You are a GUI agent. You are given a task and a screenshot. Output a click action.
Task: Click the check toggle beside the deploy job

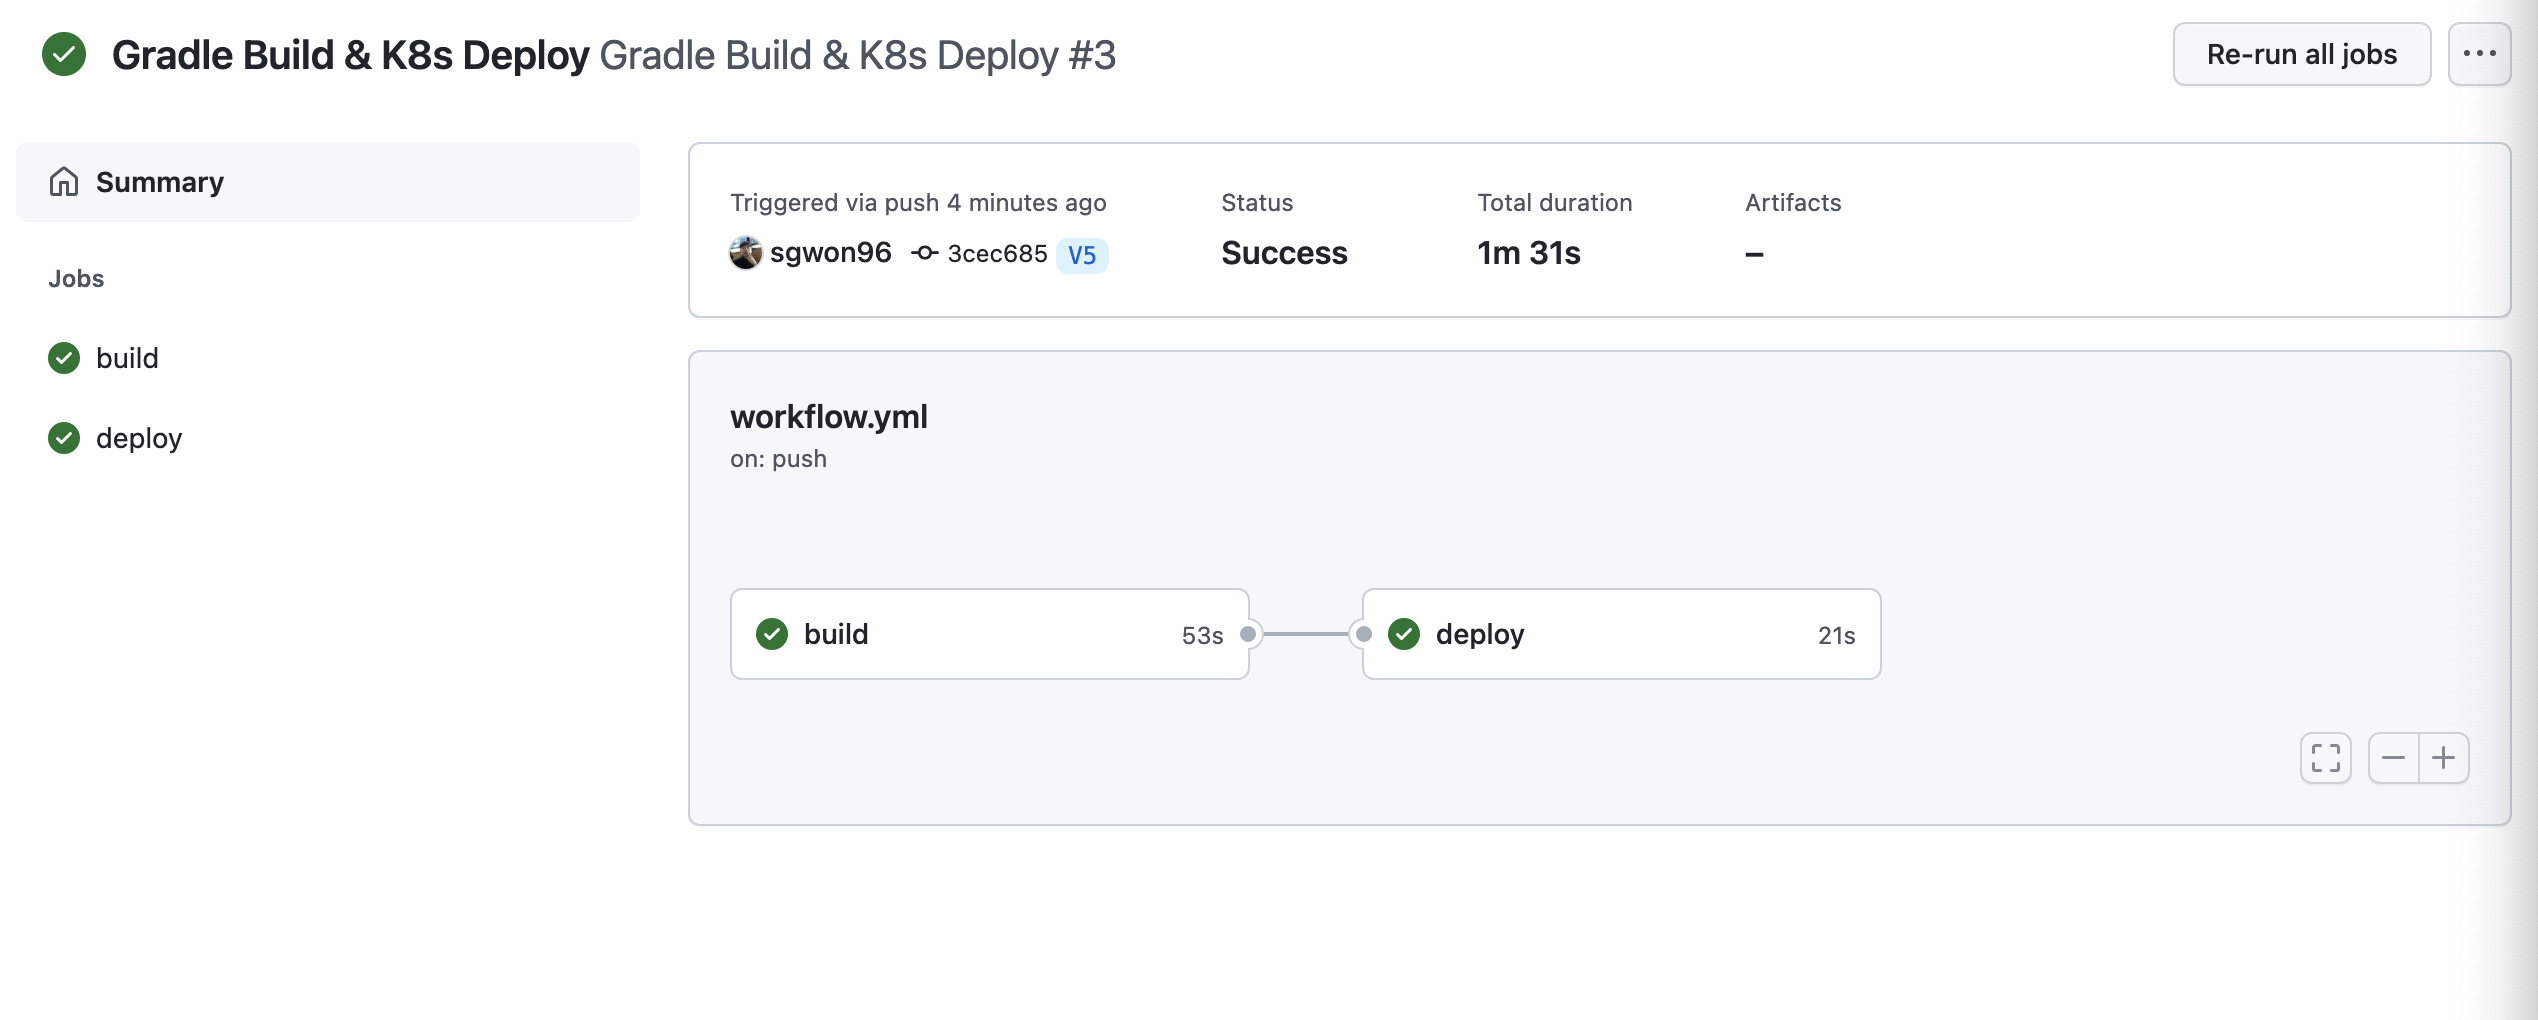[x=64, y=437]
